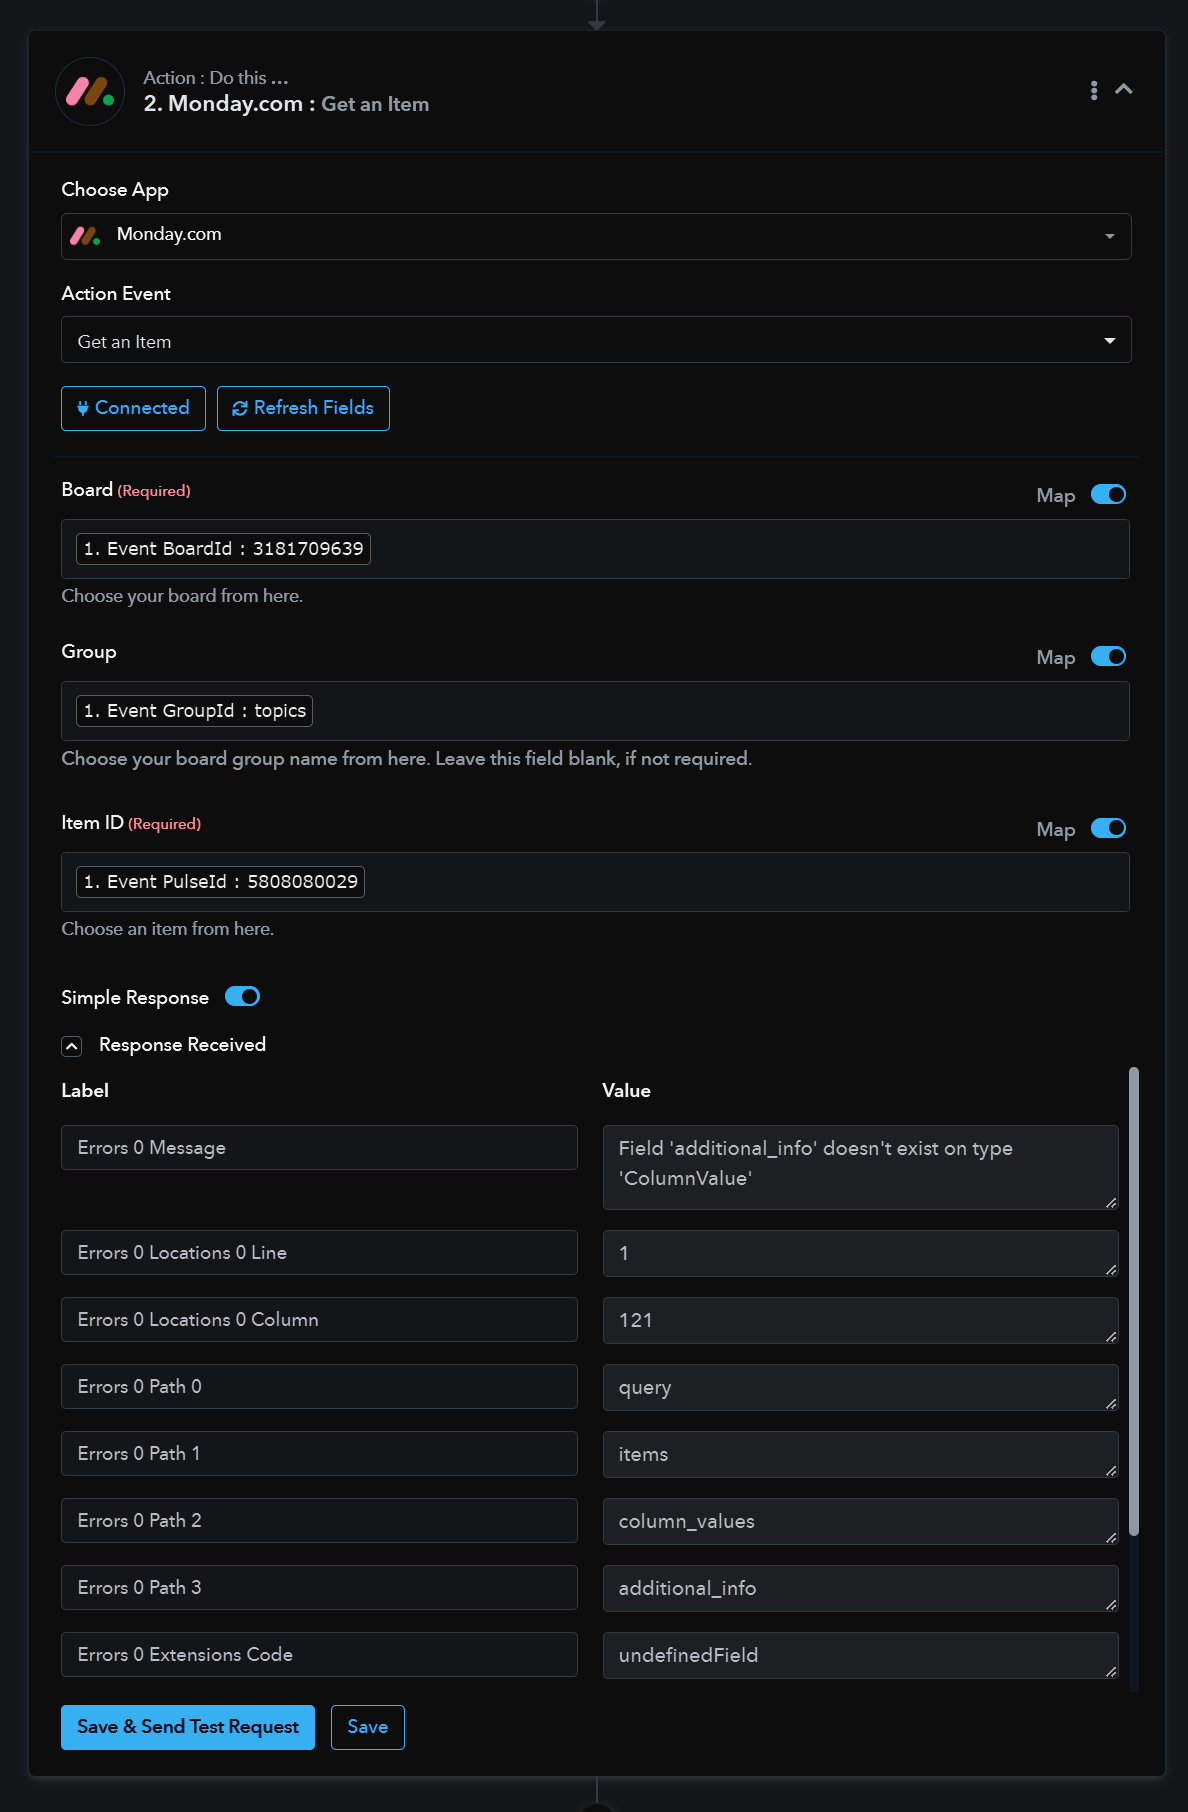
Task: Click the Refresh Fields button
Action: click(x=303, y=408)
